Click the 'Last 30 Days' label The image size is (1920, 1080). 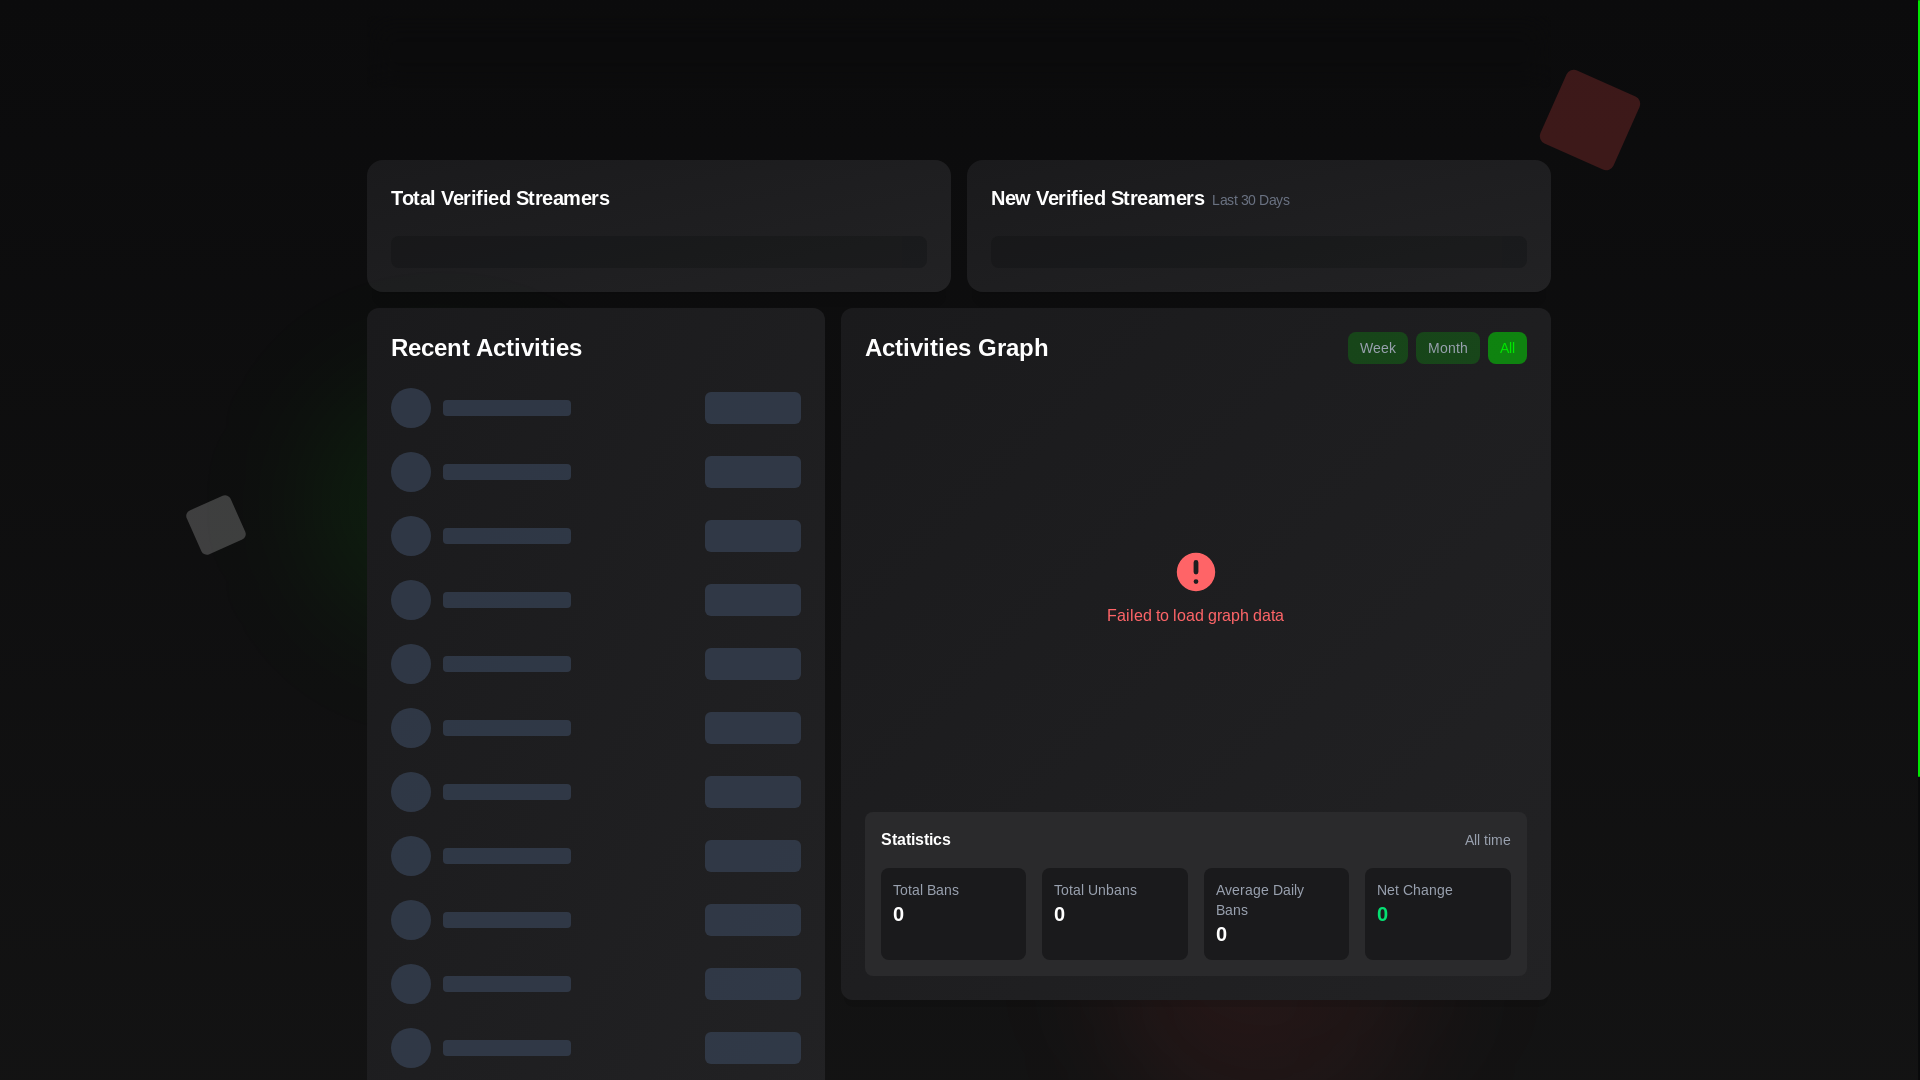(x=1250, y=200)
